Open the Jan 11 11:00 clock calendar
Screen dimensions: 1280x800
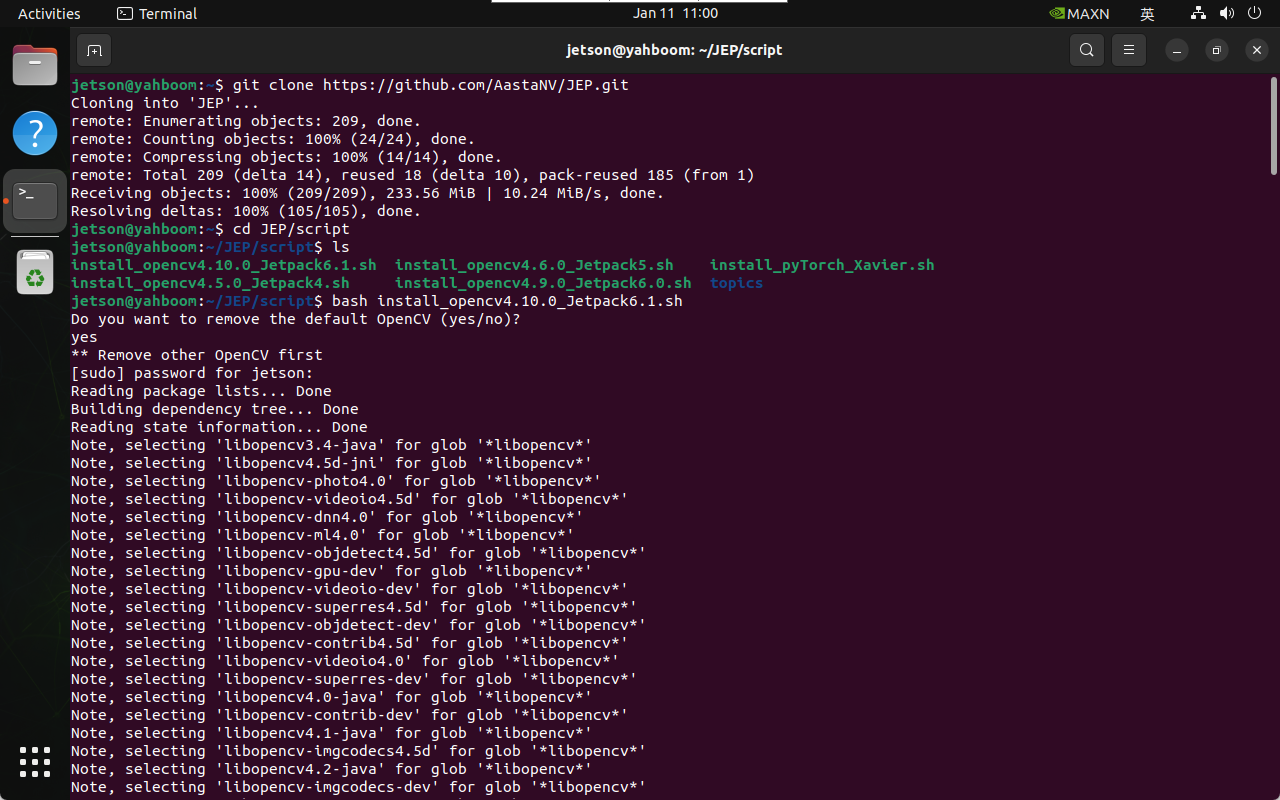pos(675,13)
